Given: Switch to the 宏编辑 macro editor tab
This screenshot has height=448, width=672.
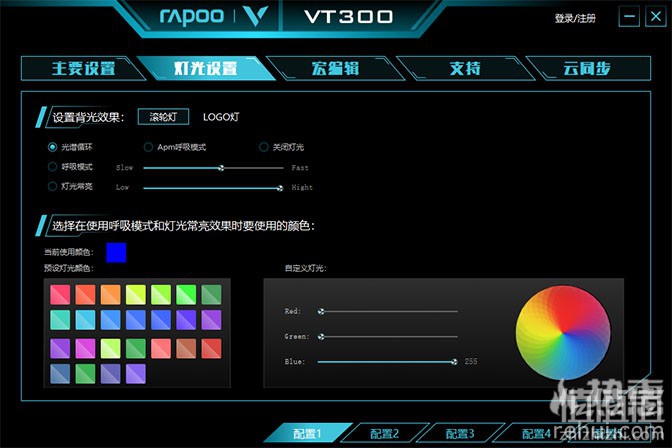Looking at the screenshot, I should point(336,69).
